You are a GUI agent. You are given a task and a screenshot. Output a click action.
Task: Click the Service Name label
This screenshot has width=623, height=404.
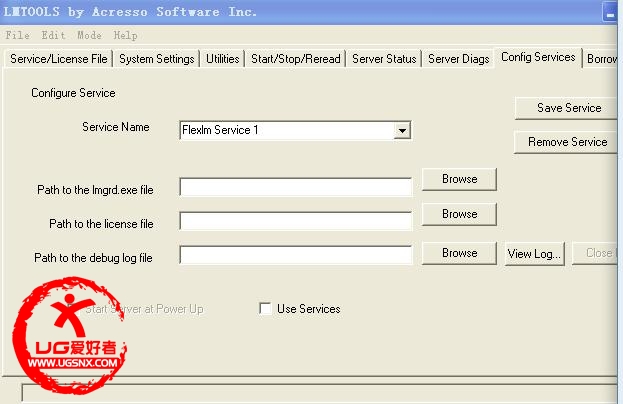[x=116, y=127]
